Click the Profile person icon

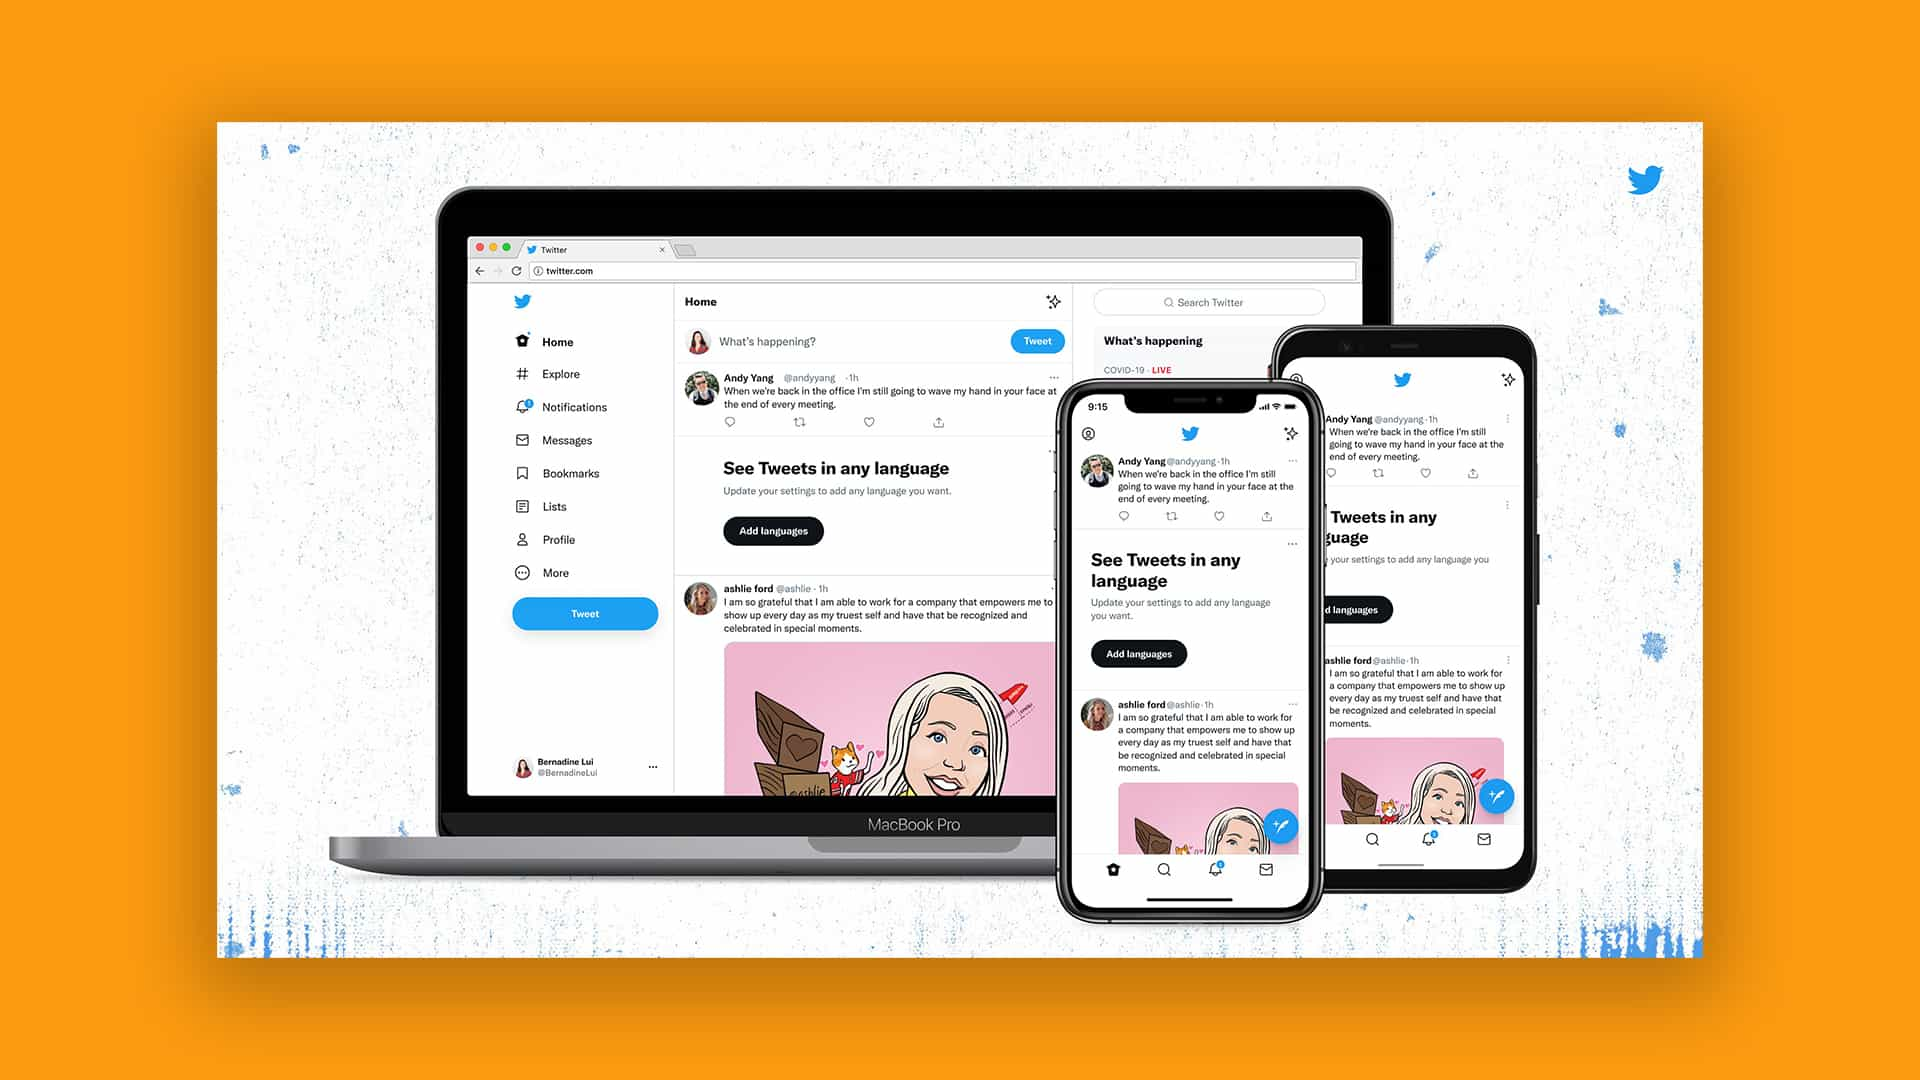(522, 539)
